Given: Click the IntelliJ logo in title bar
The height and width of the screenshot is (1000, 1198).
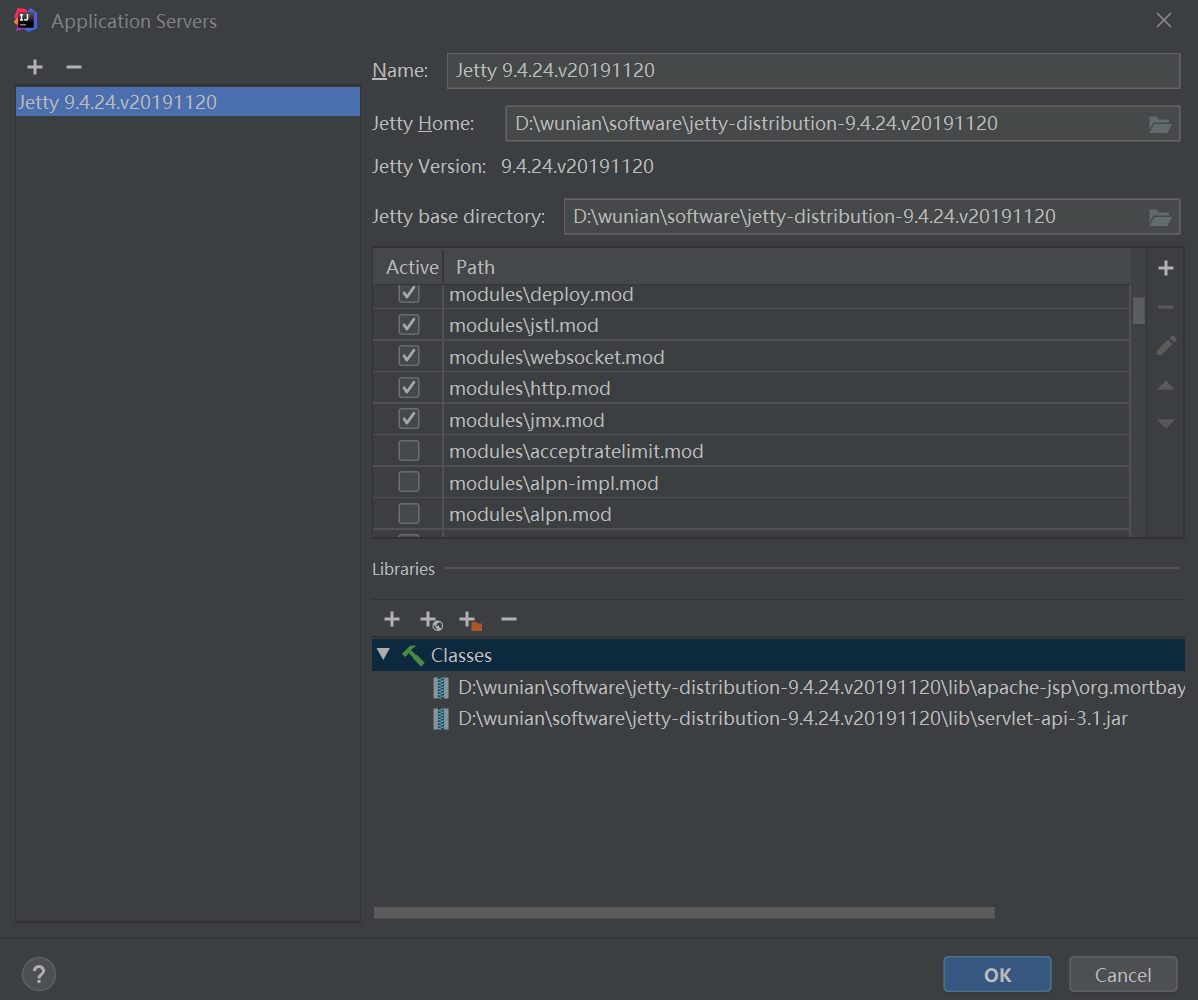Looking at the screenshot, I should (x=25, y=20).
